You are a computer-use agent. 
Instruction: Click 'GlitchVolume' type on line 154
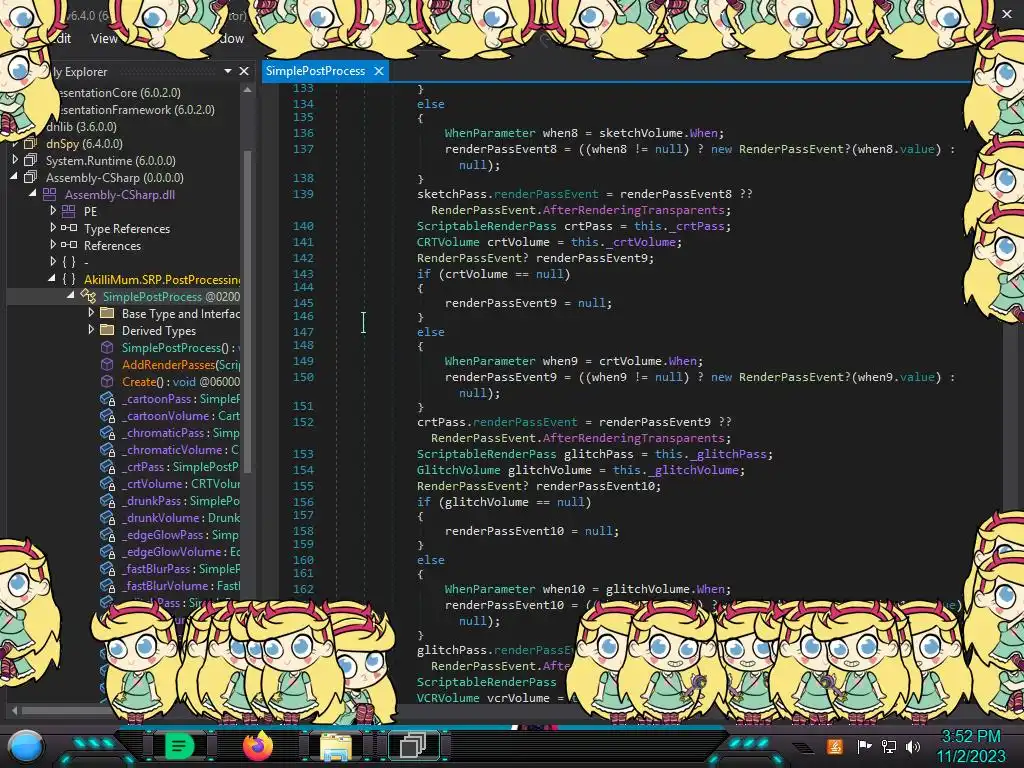click(x=458, y=470)
